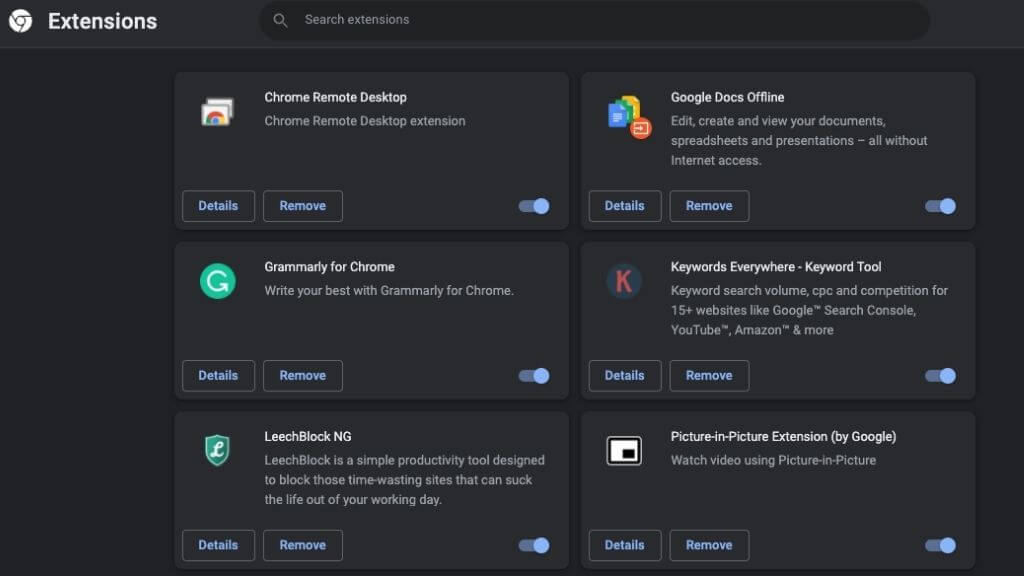Click the Picture-in-Picture extension icon

click(624, 451)
